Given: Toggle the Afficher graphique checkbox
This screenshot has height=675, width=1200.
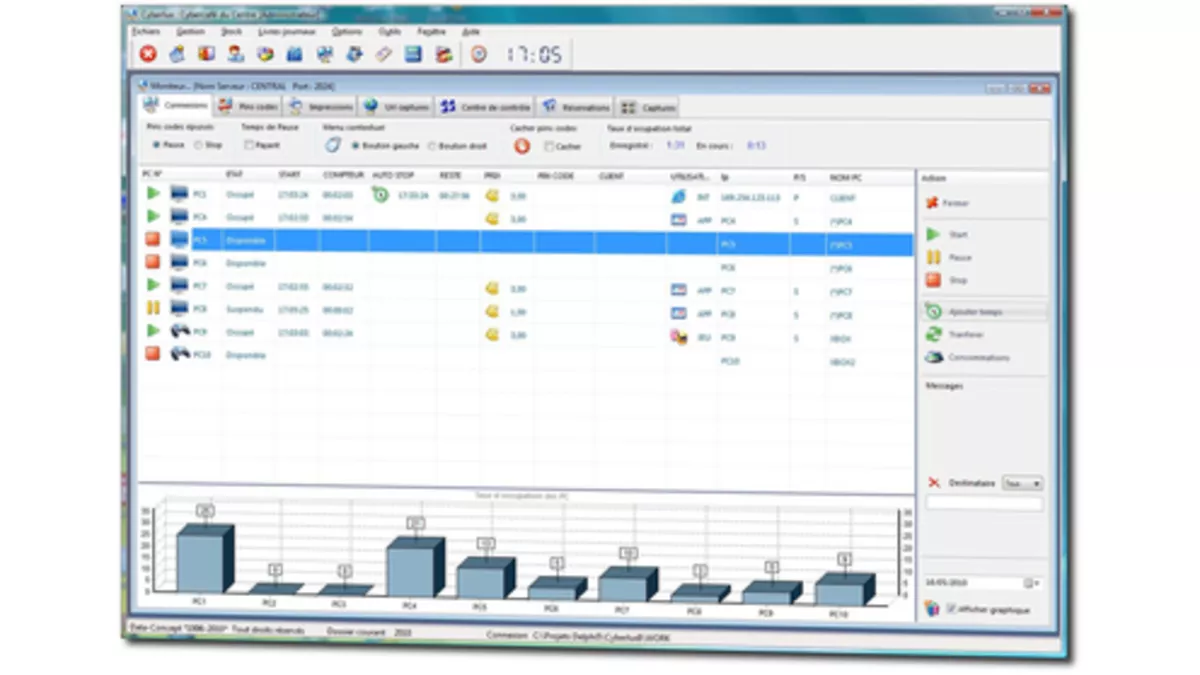Looking at the screenshot, I should point(951,608).
